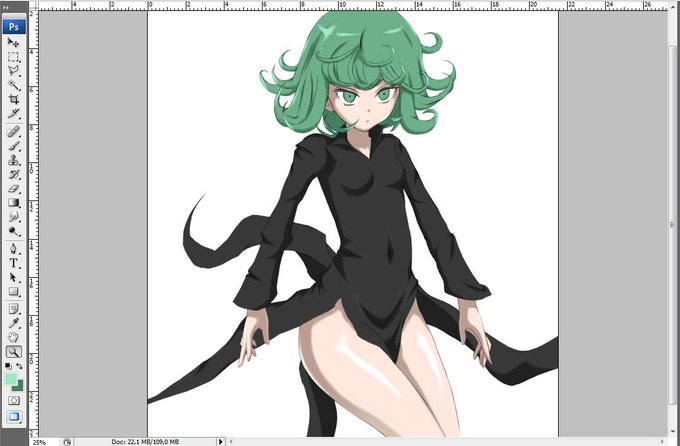Click the Doc: 22,1 MB/109,0 MB readout
Viewport: 680px width, 446px height.
pos(145,442)
